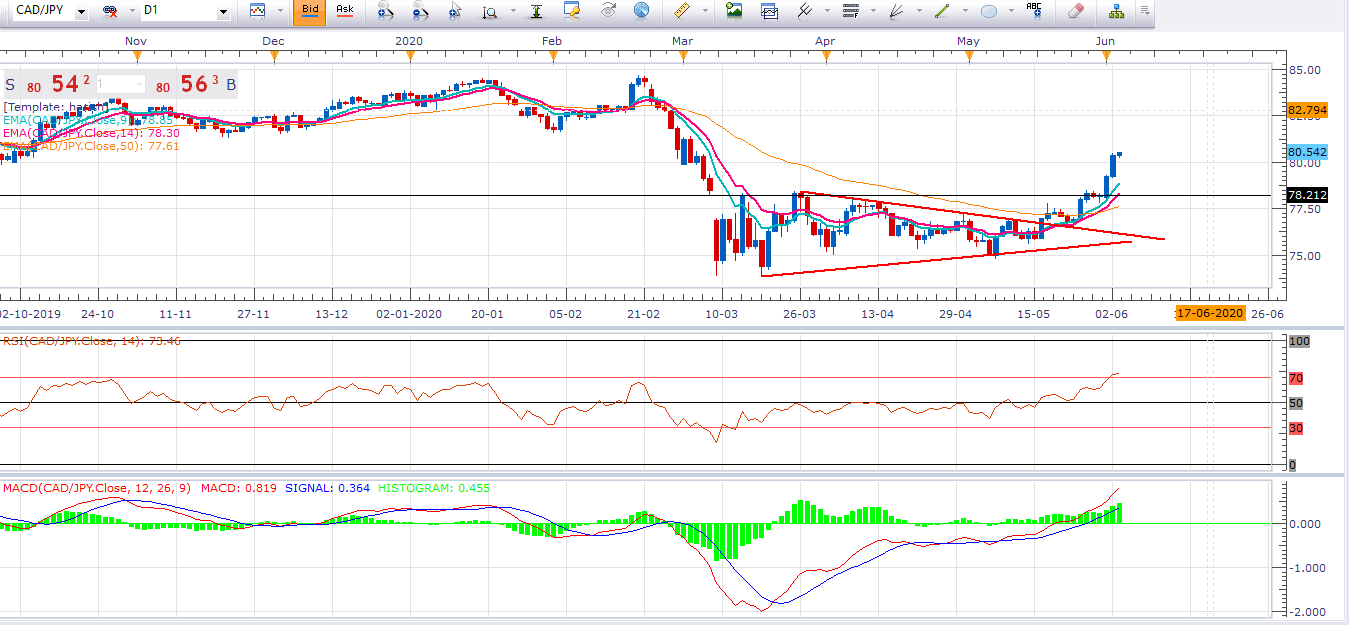Viewport: 1349px width, 625px height.
Task: Expand the chart type dropdown arrow
Action: [x=278, y=12]
